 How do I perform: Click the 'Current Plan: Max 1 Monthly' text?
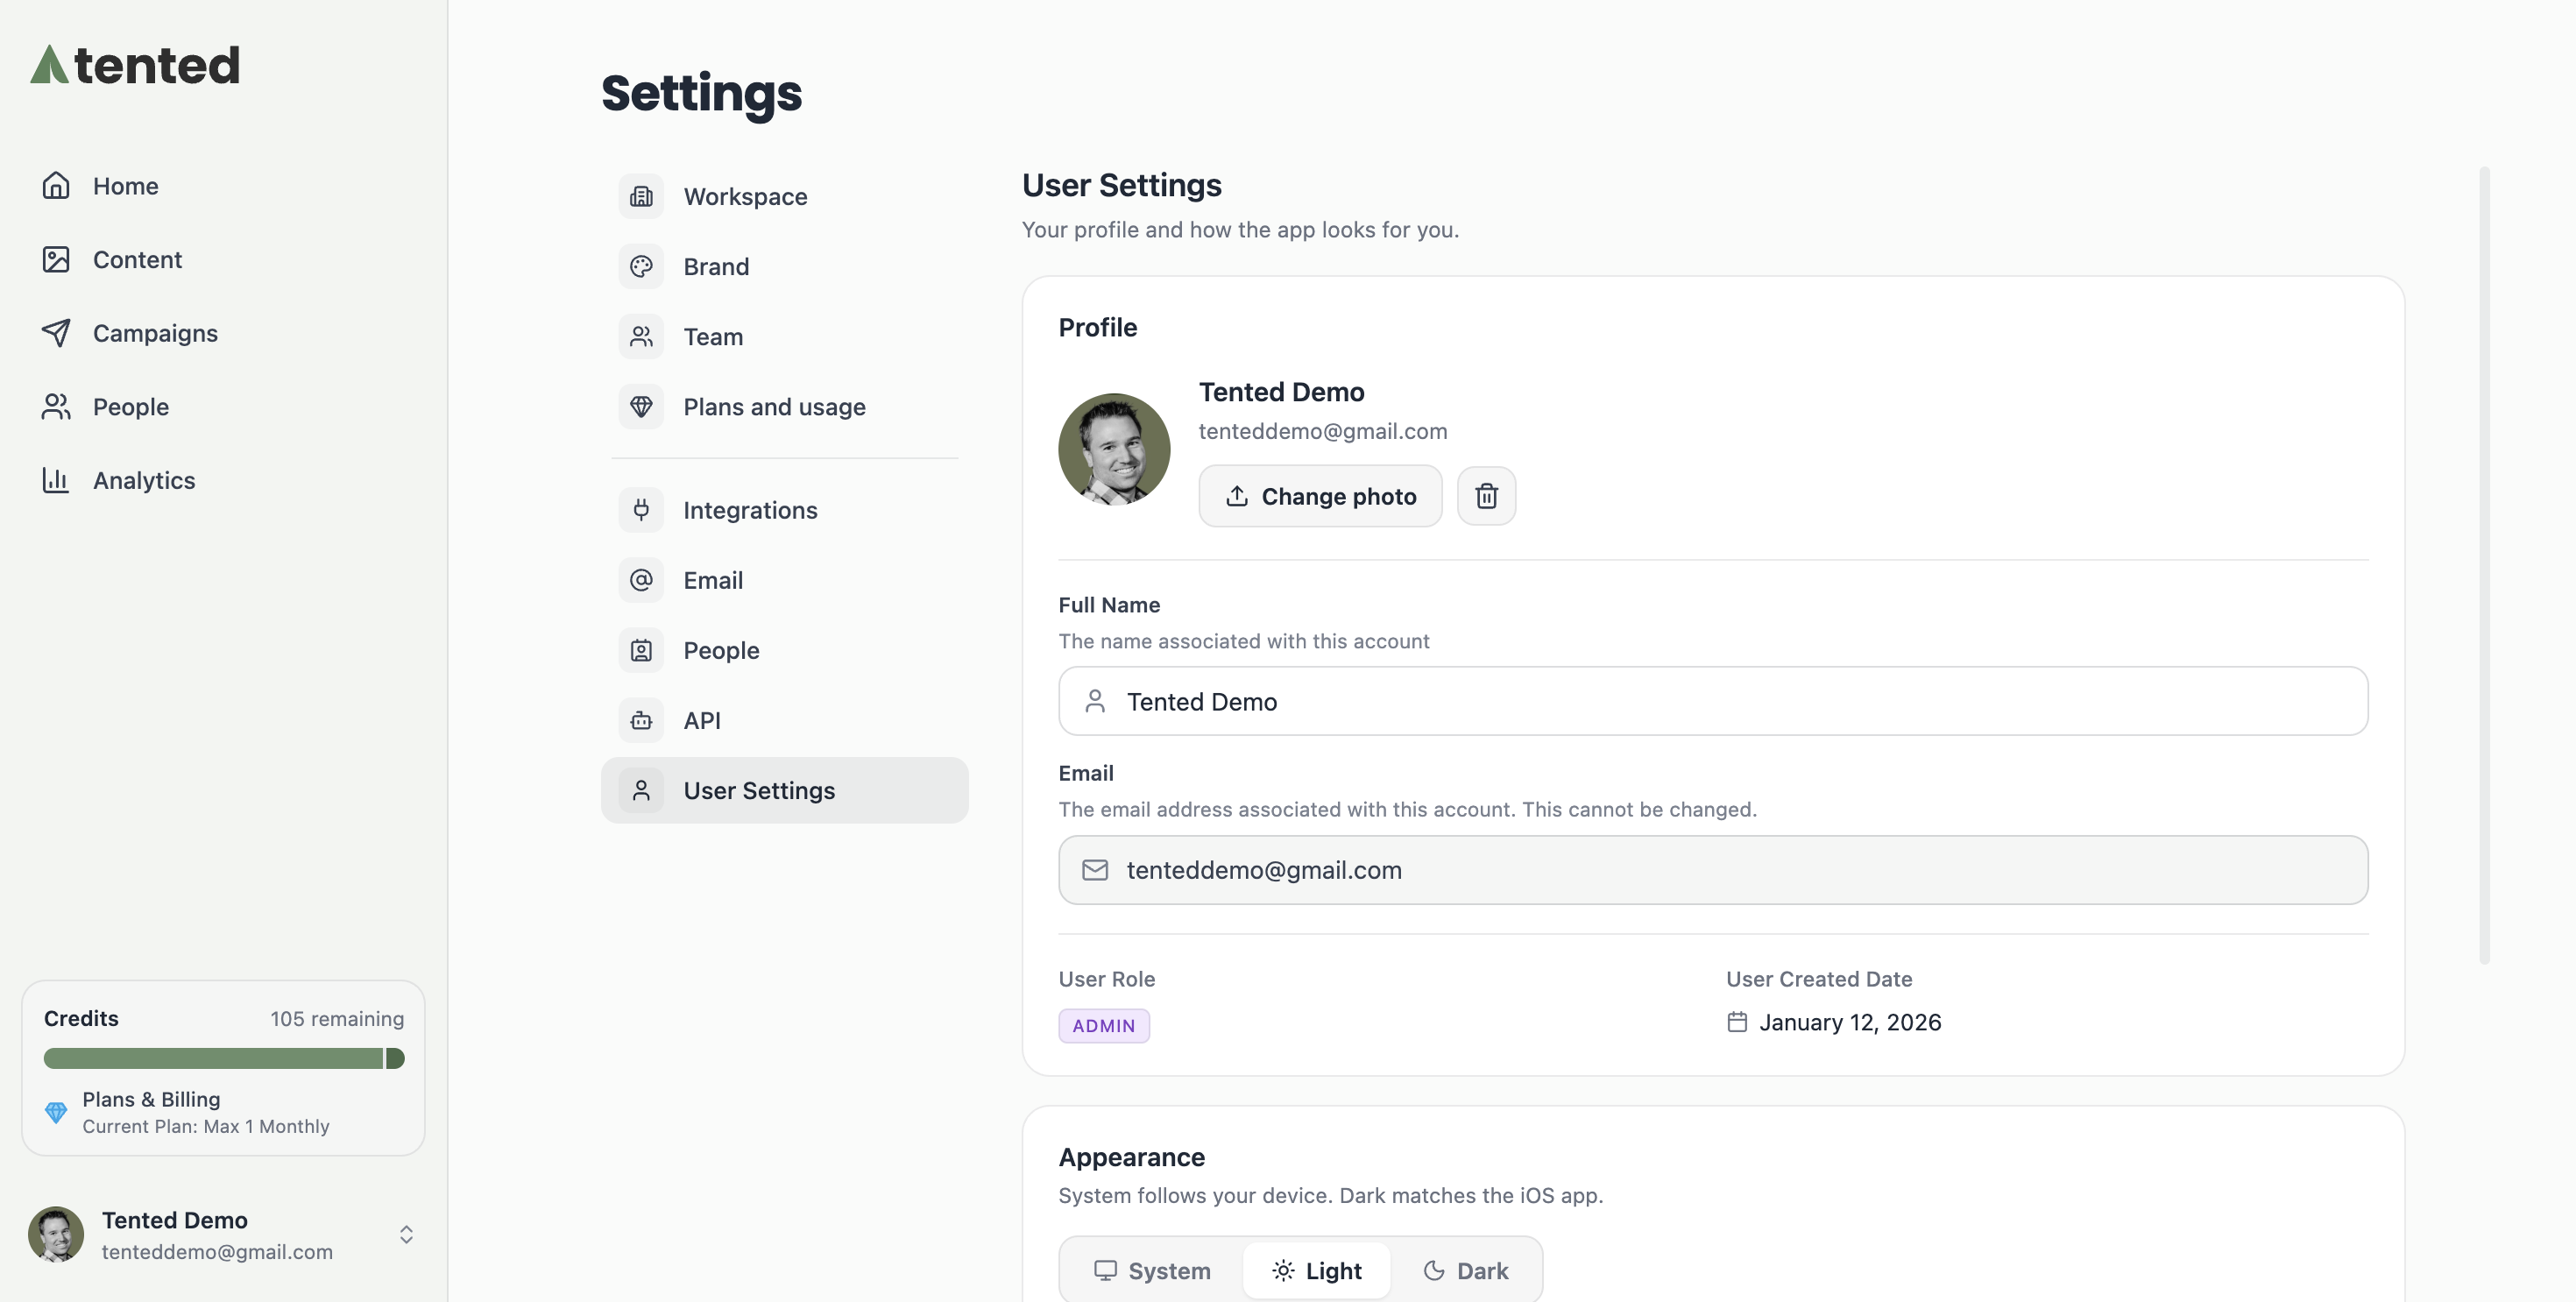206,1127
